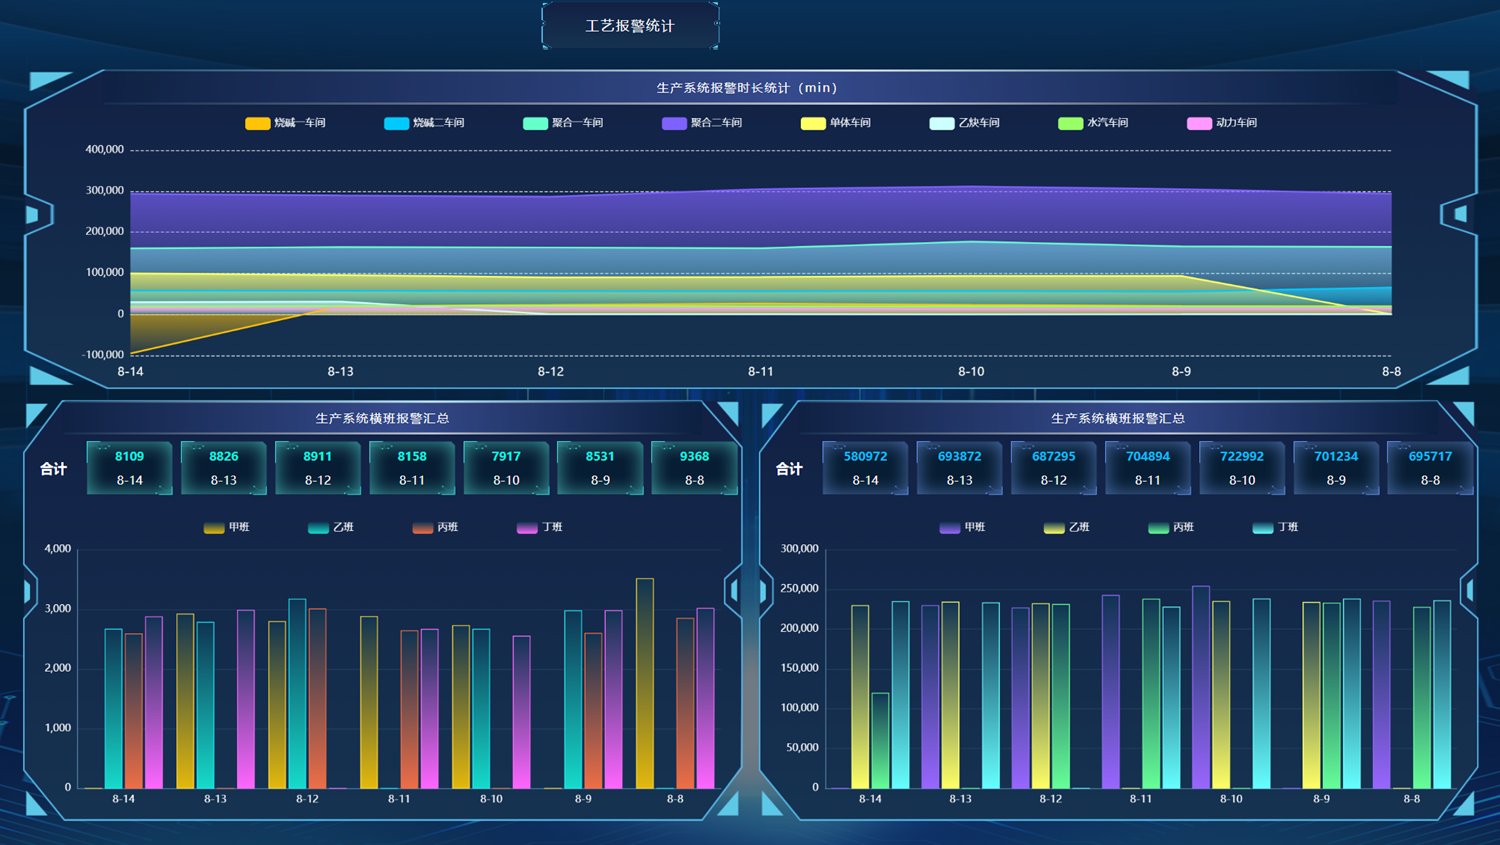
Task: Hide the 聚合二车间 series via legend
Action: tap(702, 123)
